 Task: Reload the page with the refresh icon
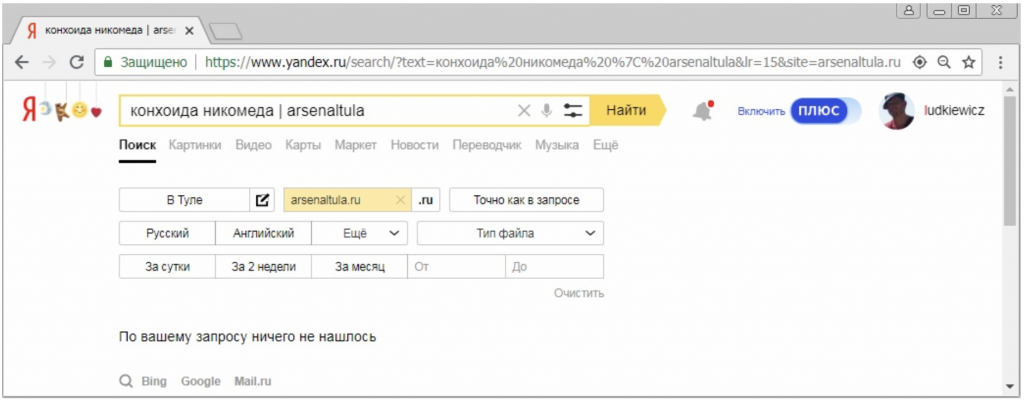point(76,63)
